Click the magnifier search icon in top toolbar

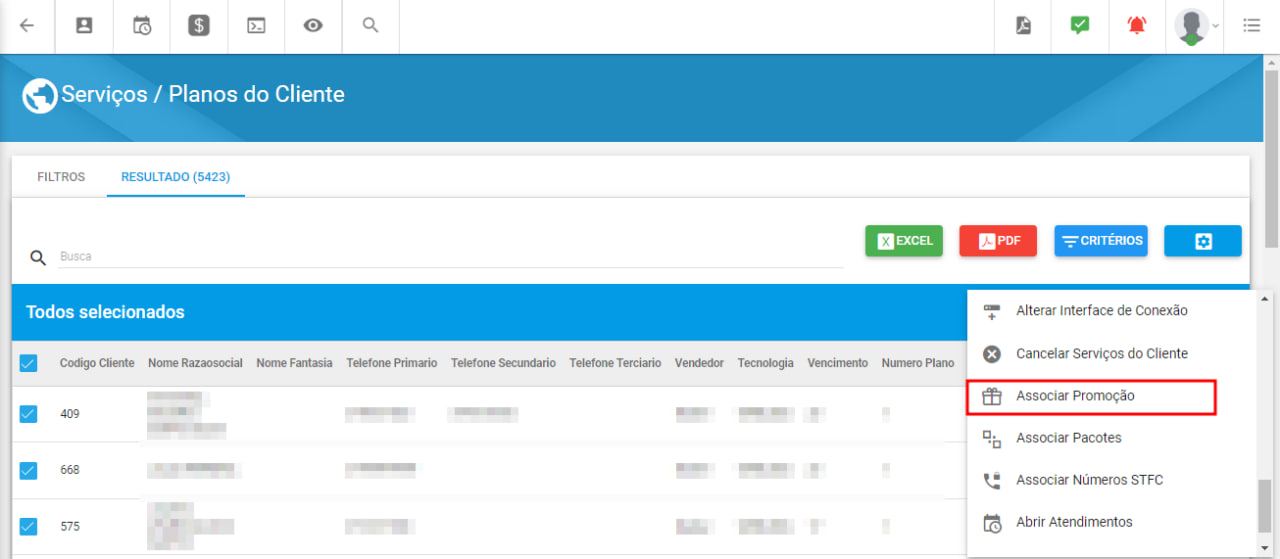[x=370, y=26]
